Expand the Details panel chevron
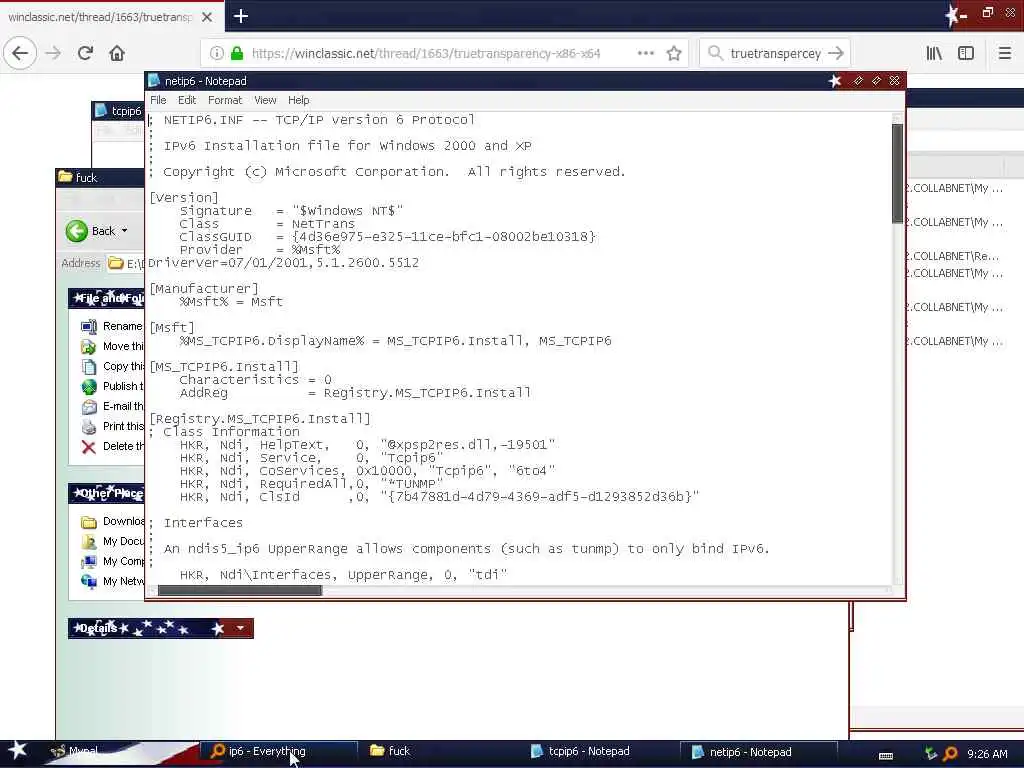The width and height of the screenshot is (1024, 768). pos(240,628)
